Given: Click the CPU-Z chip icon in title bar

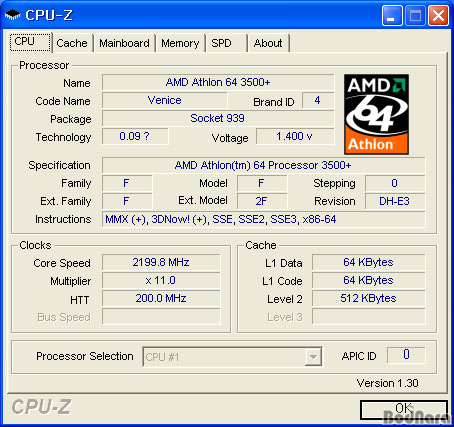Looking at the screenshot, I should [x=12, y=15].
